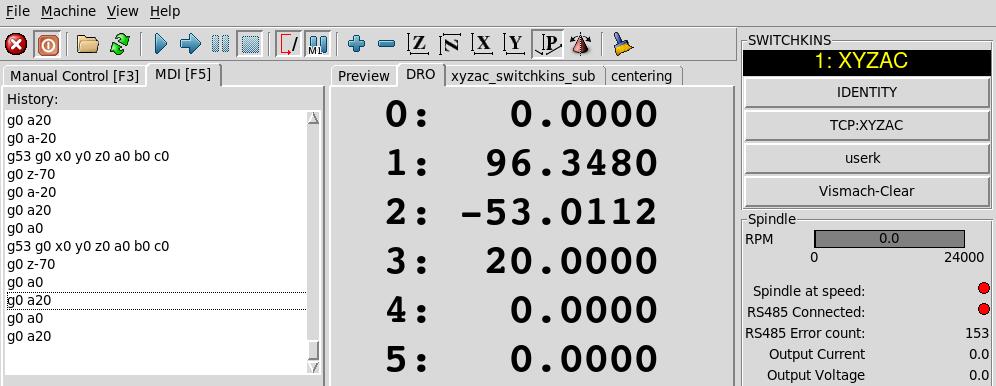Select perspective view P icon
Screen dimensions: 996x386
point(548,44)
